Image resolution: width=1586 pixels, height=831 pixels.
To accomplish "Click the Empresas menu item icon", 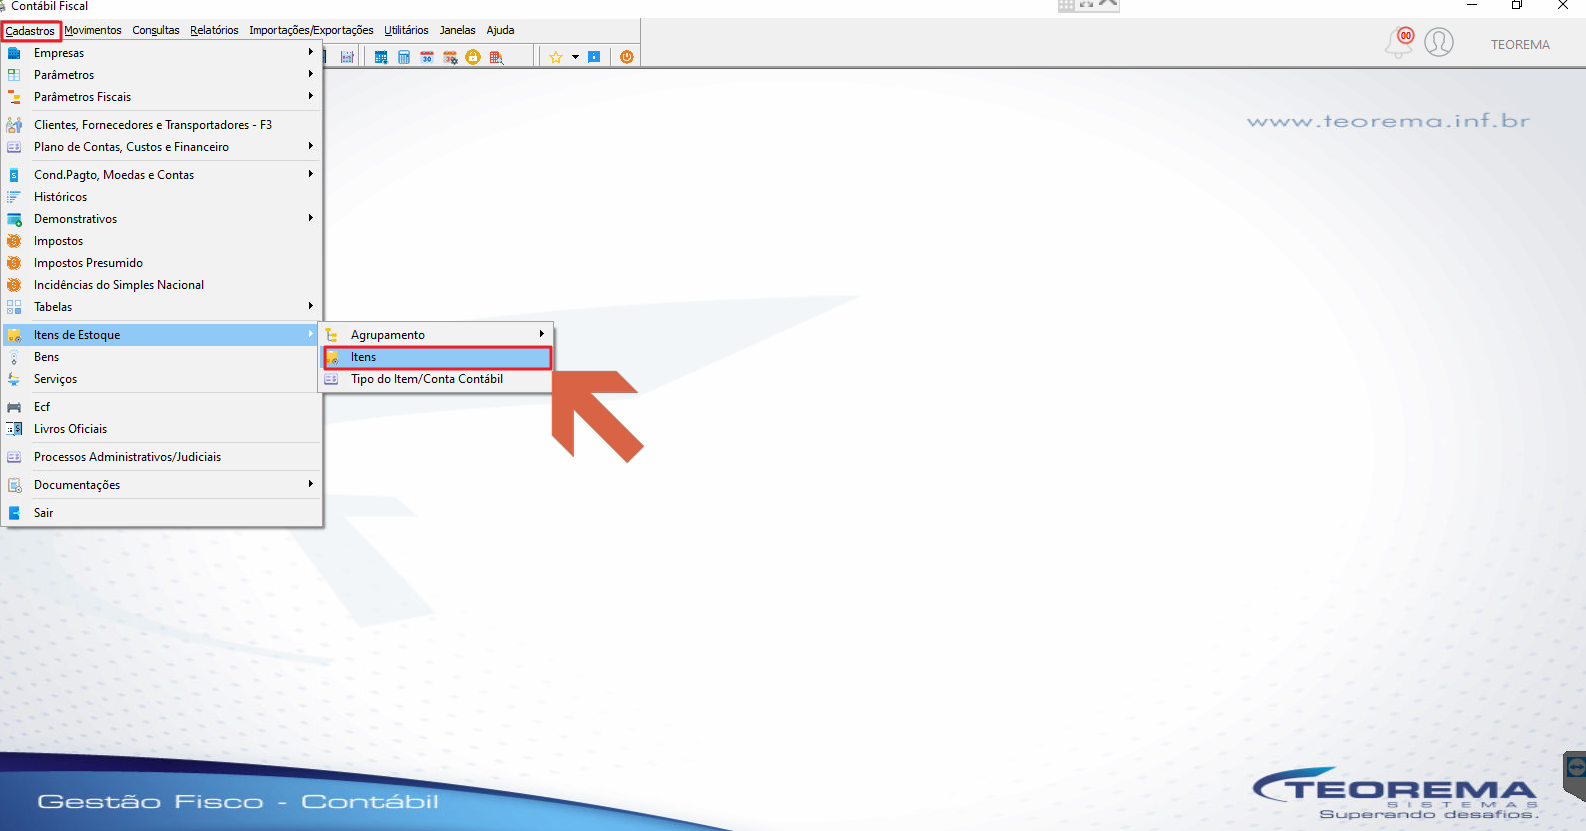I will point(14,53).
